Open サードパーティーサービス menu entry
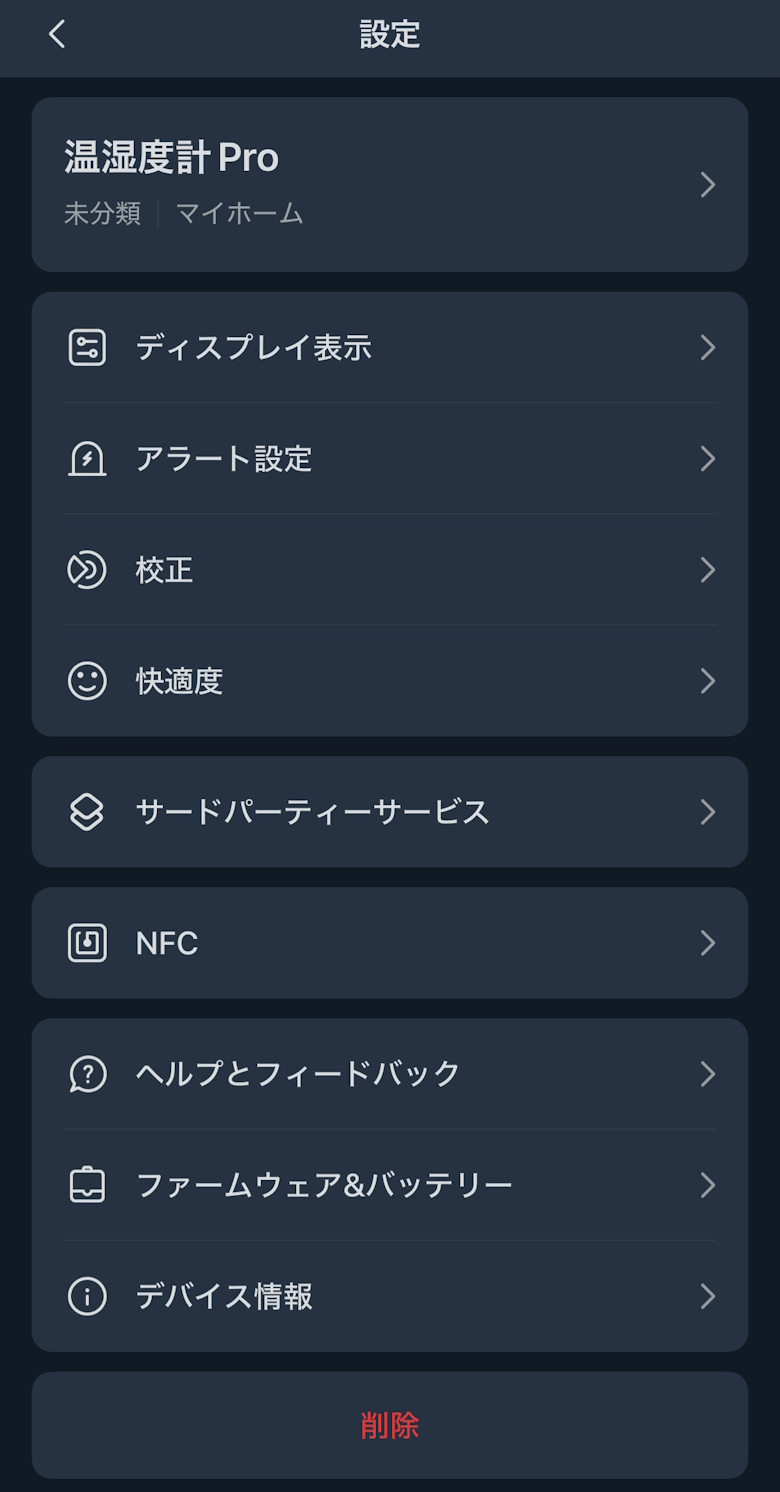Image resolution: width=780 pixels, height=1492 pixels. 312,812
